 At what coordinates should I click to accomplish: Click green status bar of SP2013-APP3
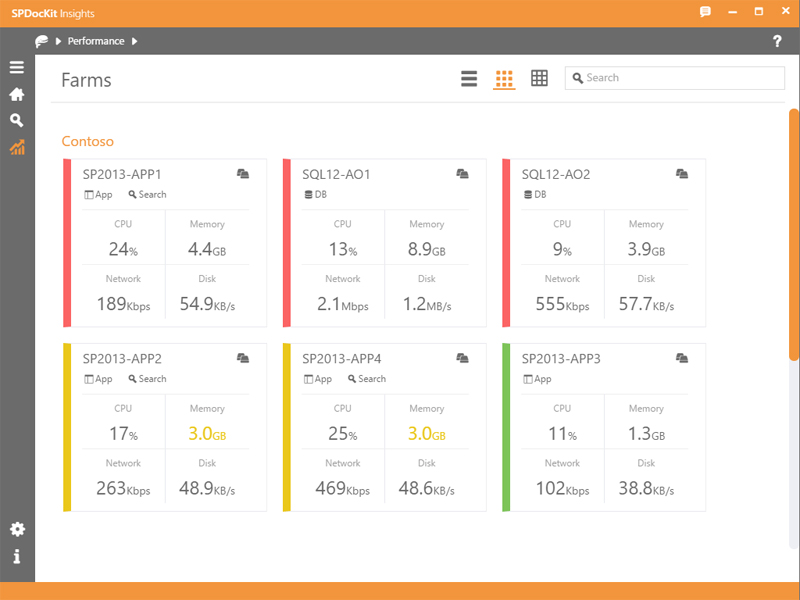pyautogui.click(x=506, y=427)
